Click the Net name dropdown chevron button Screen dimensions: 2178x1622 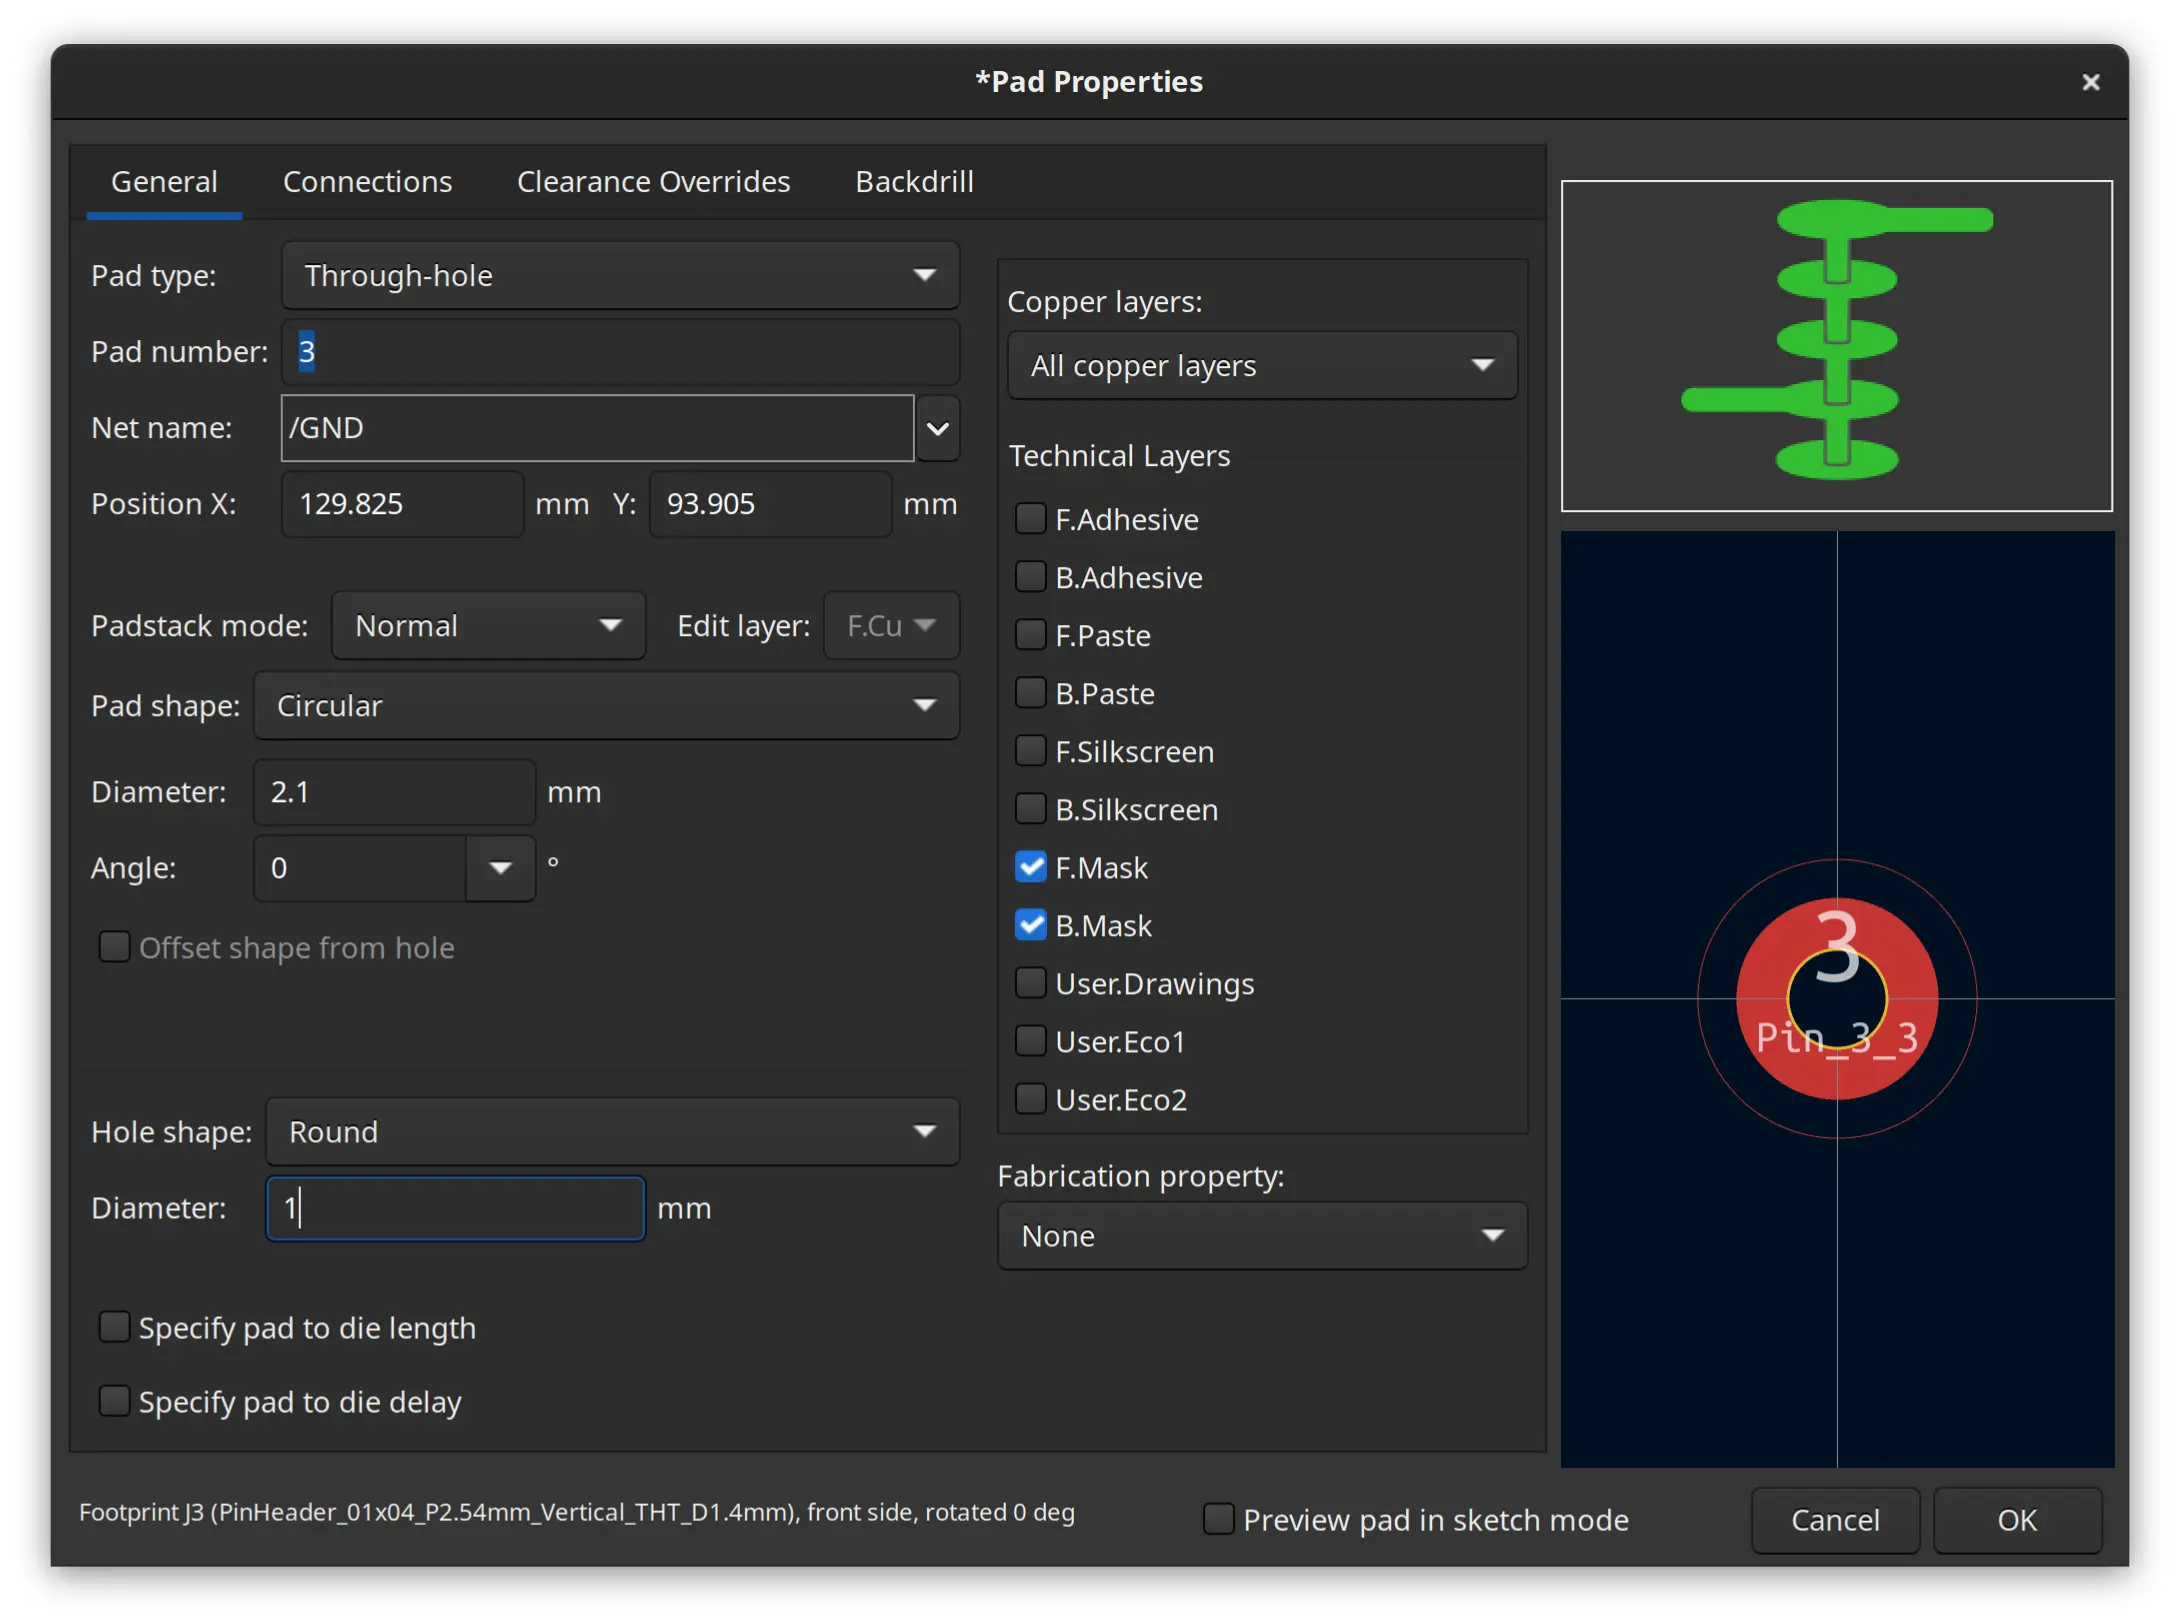(x=937, y=428)
